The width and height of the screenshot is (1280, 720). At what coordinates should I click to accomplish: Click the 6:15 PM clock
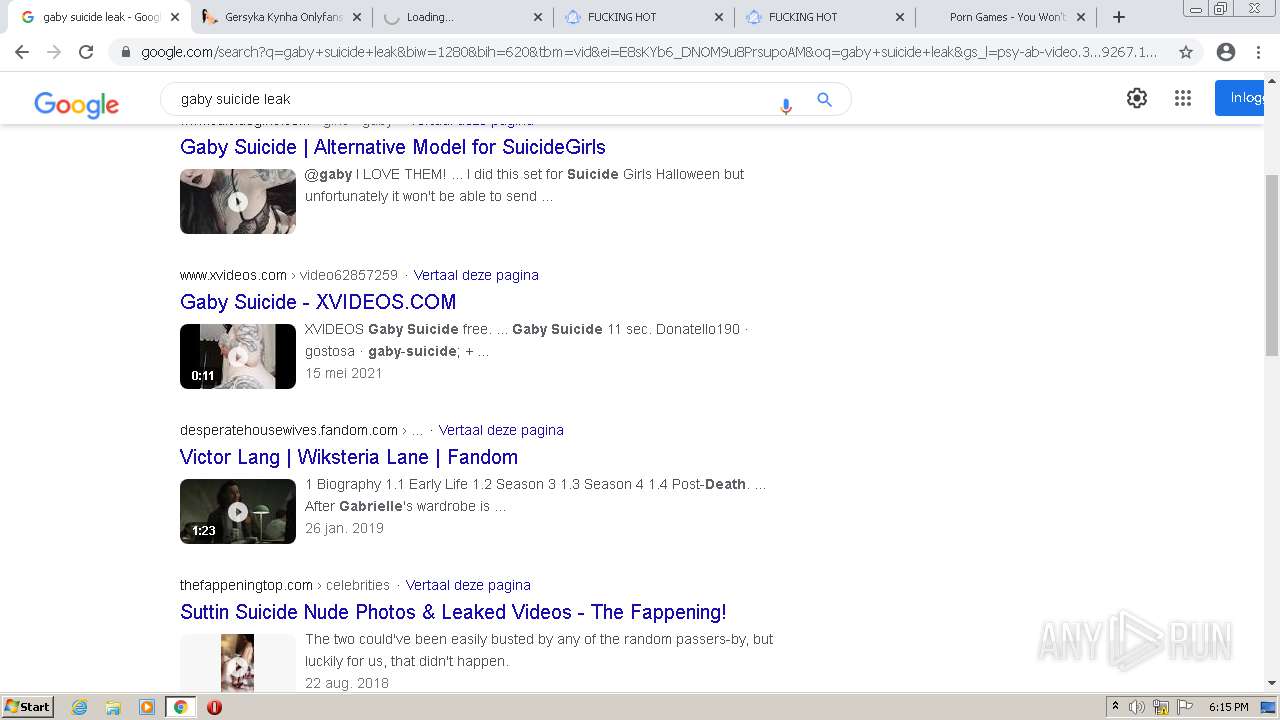[1229, 707]
